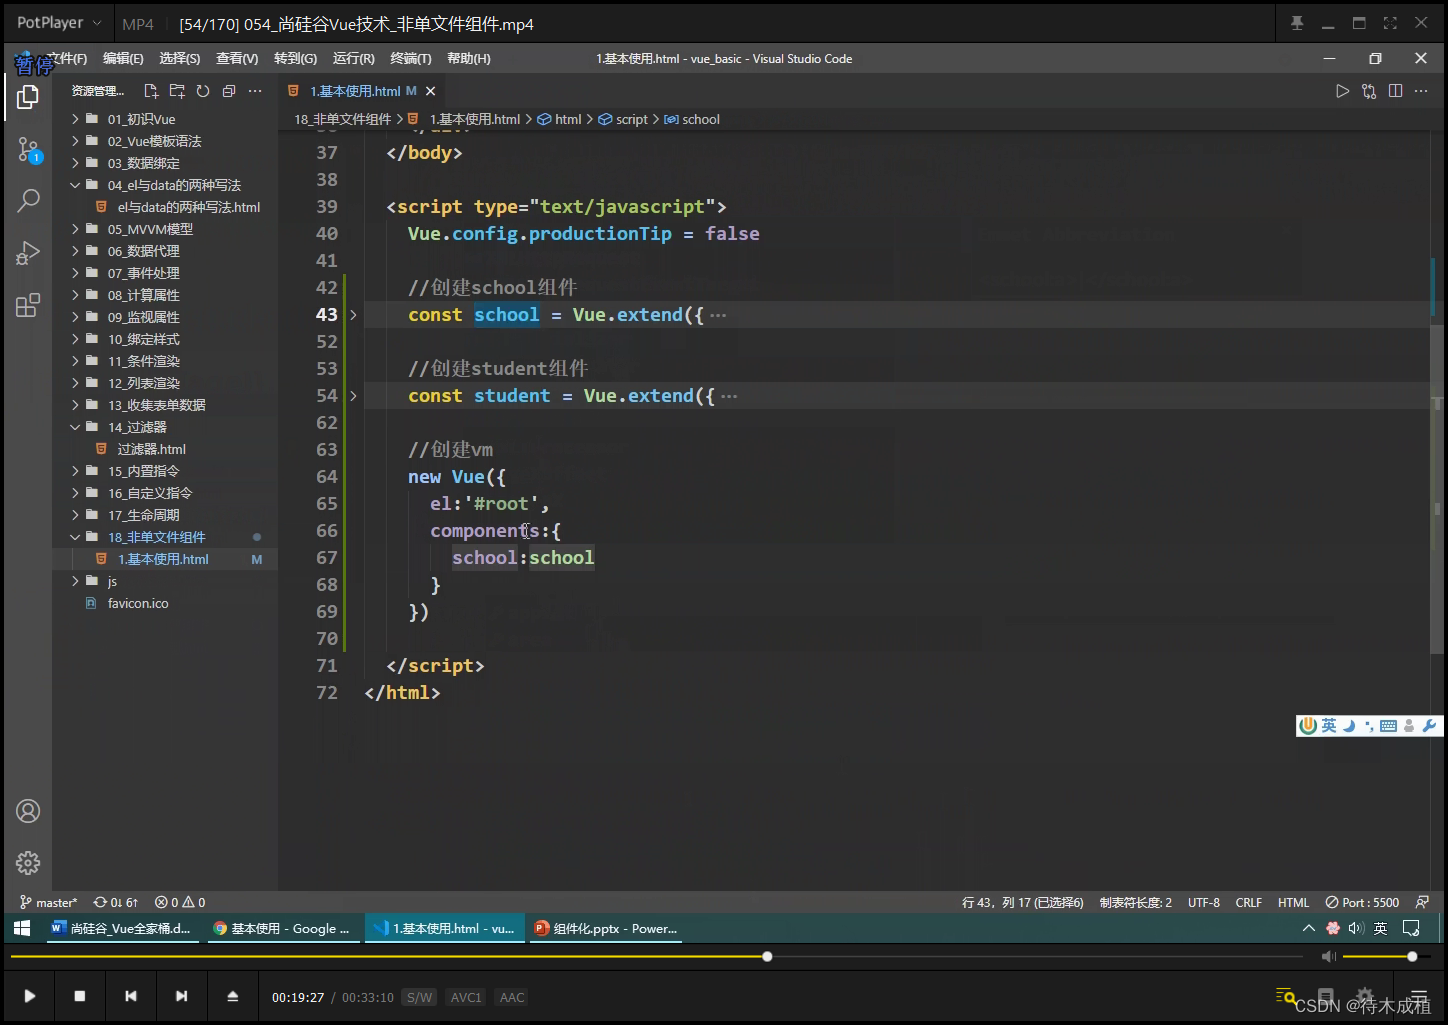Open the 查看(V) menu

coord(237,59)
